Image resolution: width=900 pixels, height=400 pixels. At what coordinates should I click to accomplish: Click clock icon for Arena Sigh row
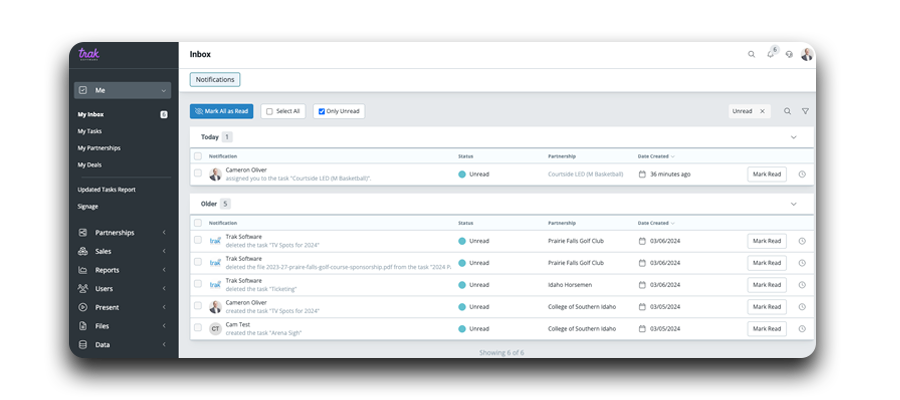tap(802, 329)
